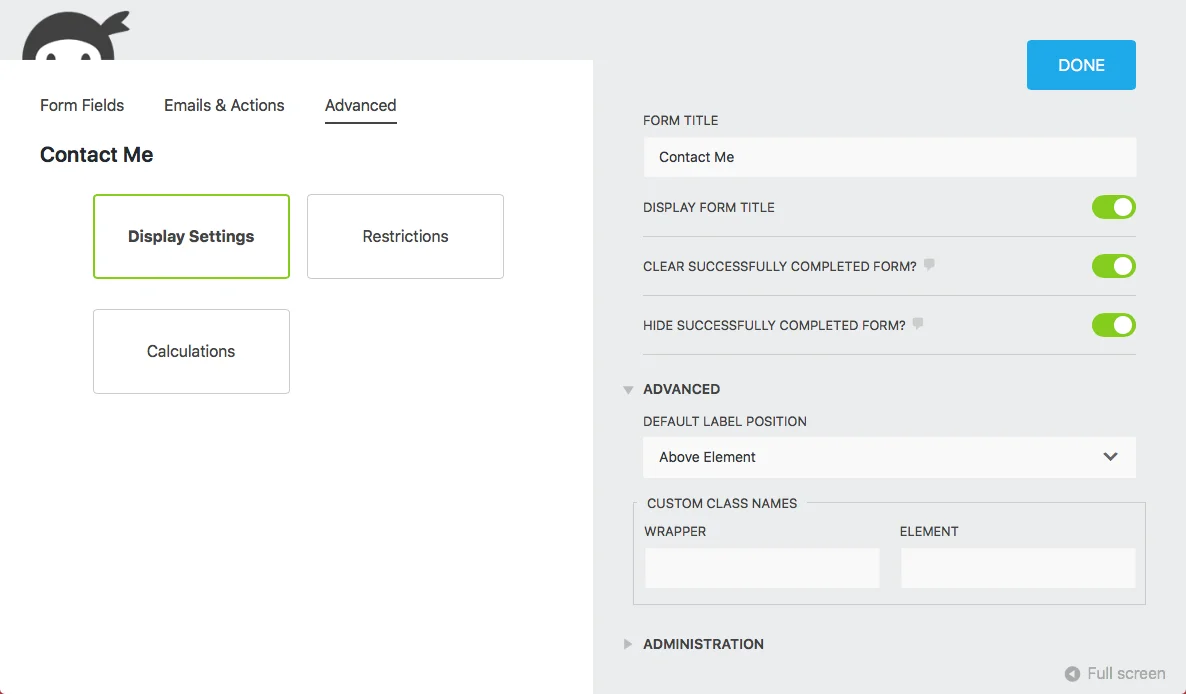The height and width of the screenshot is (694, 1186).
Task: Toggle 'Hide successfully completed form?' off
Action: (1113, 325)
